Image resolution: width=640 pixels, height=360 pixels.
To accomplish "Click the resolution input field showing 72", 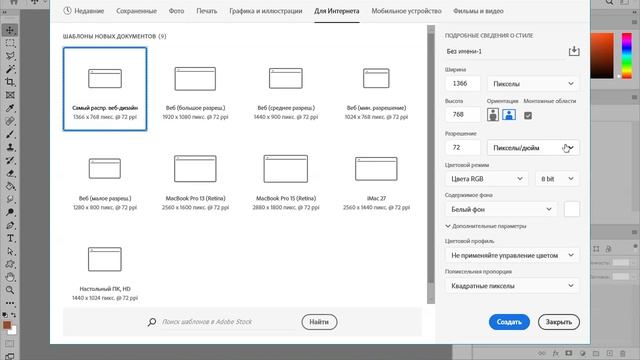I will [462, 148].
